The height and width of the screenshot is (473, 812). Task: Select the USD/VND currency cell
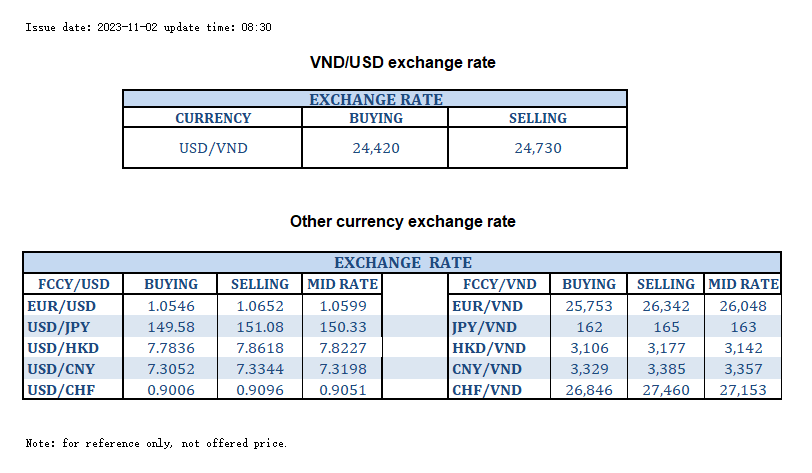(212, 149)
